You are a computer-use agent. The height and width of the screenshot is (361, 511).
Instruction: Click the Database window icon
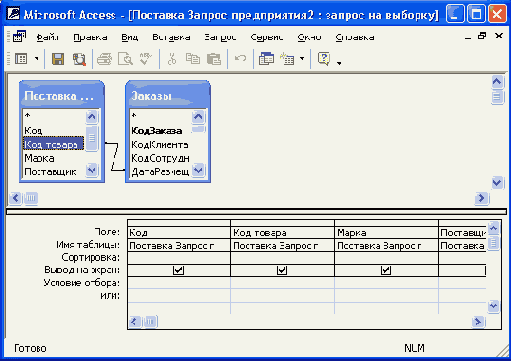pos(266,59)
